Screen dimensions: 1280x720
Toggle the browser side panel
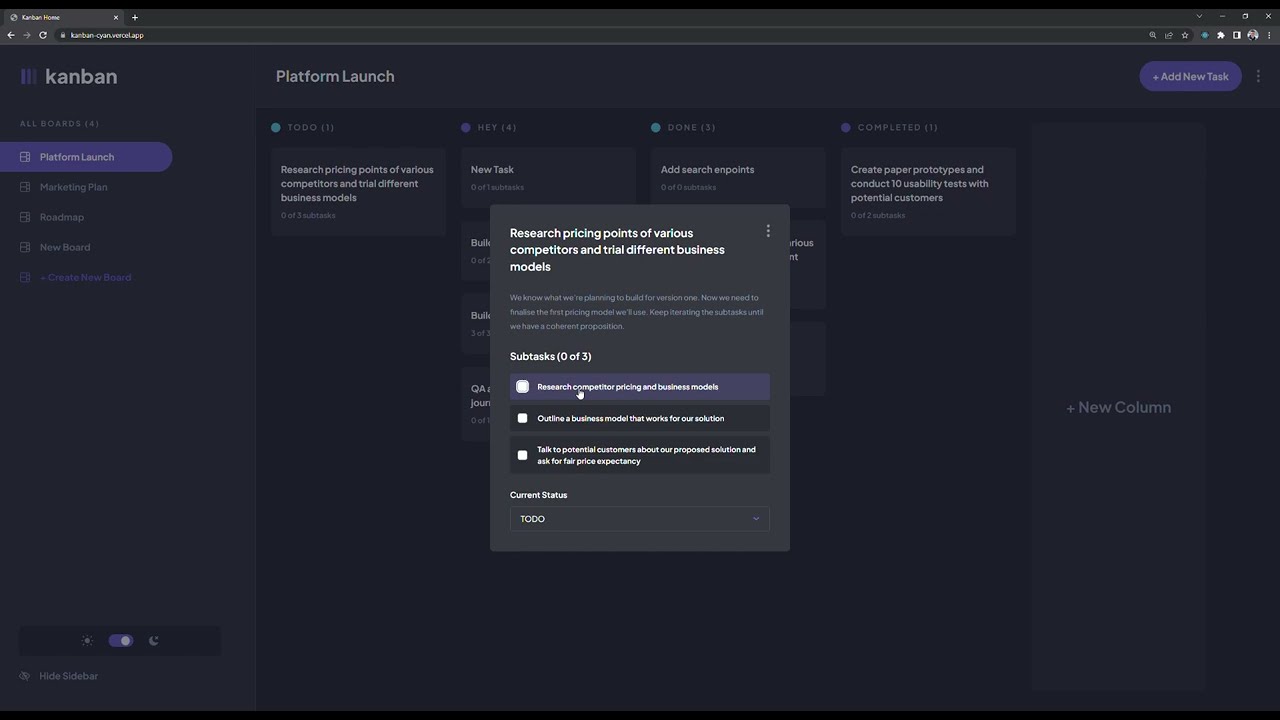click(x=1237, y=35)
